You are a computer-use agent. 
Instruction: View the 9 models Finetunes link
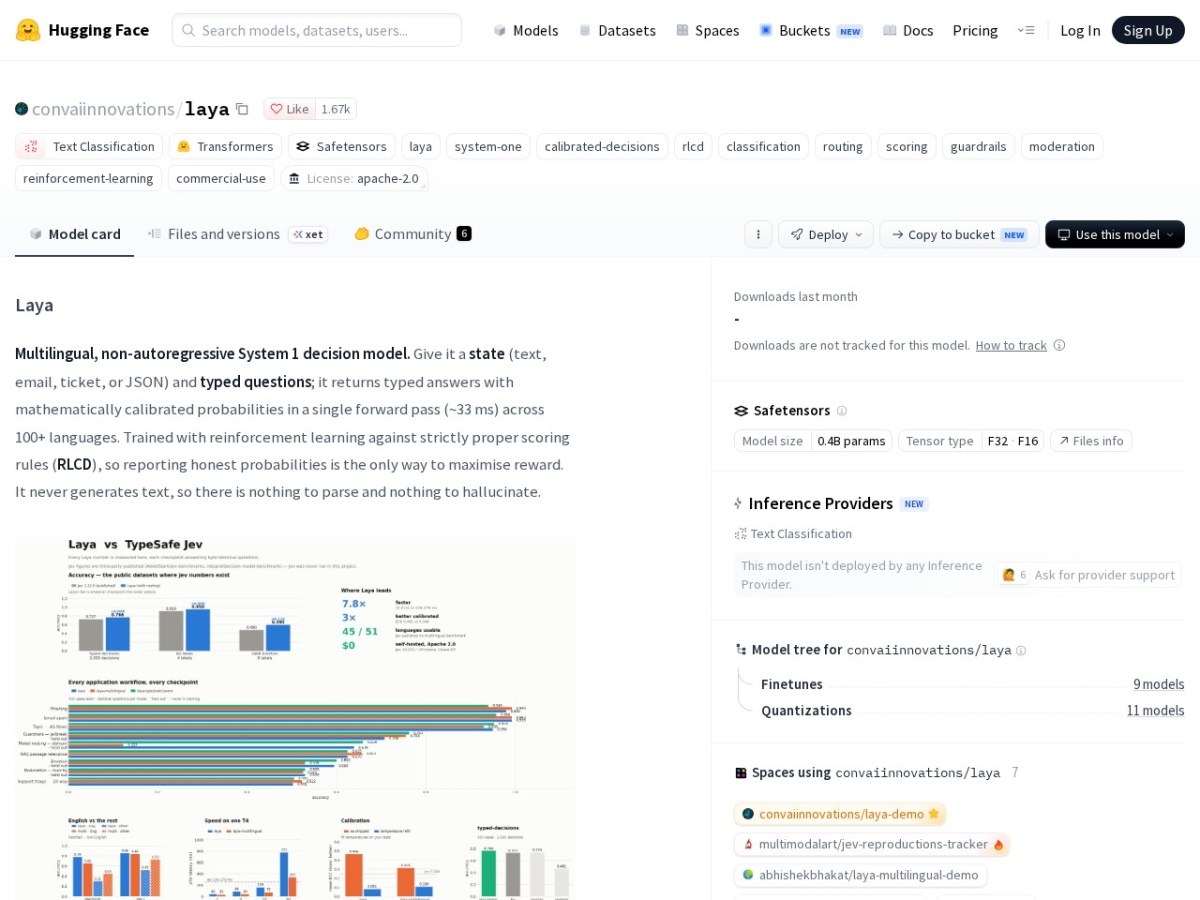coord(1158,684)
